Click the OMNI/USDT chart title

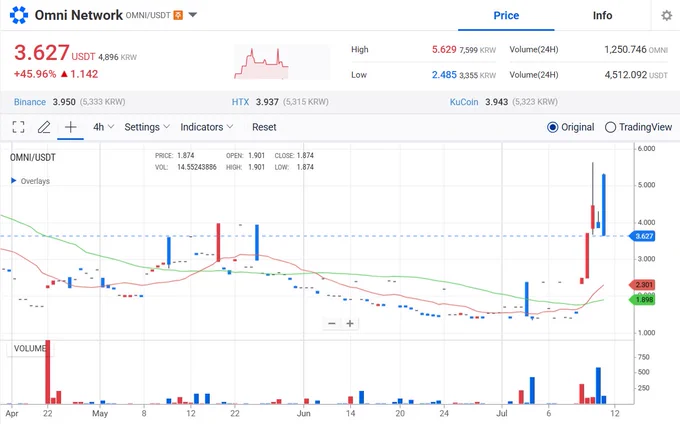(33, 157)
